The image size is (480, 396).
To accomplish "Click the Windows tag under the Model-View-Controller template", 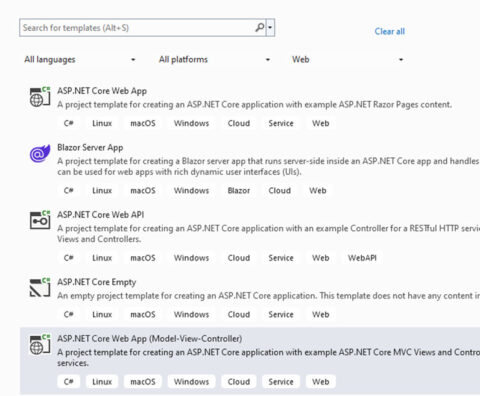I will tap(191, 382).
